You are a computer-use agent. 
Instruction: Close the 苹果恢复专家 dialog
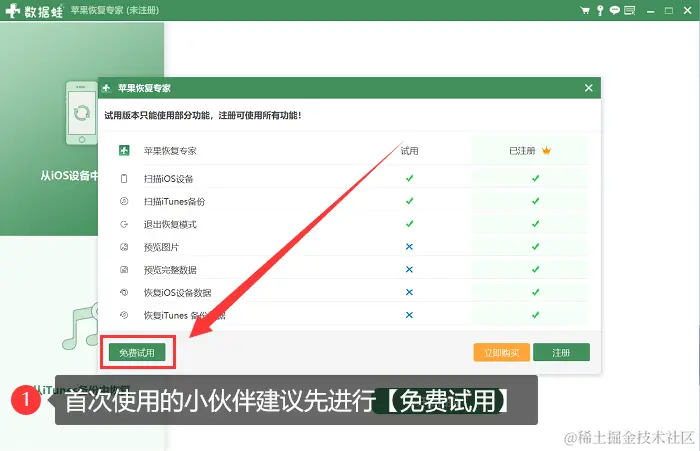coord(589,88)
